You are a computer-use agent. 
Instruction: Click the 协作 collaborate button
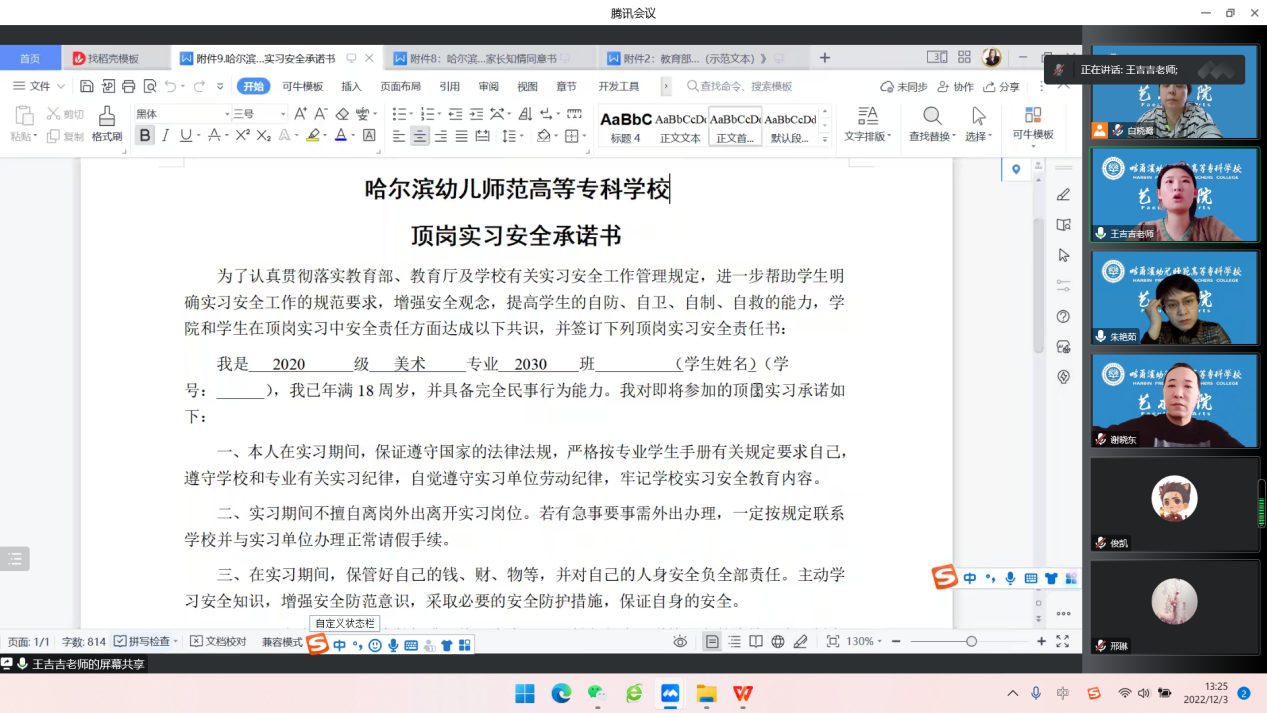point(955,87)
